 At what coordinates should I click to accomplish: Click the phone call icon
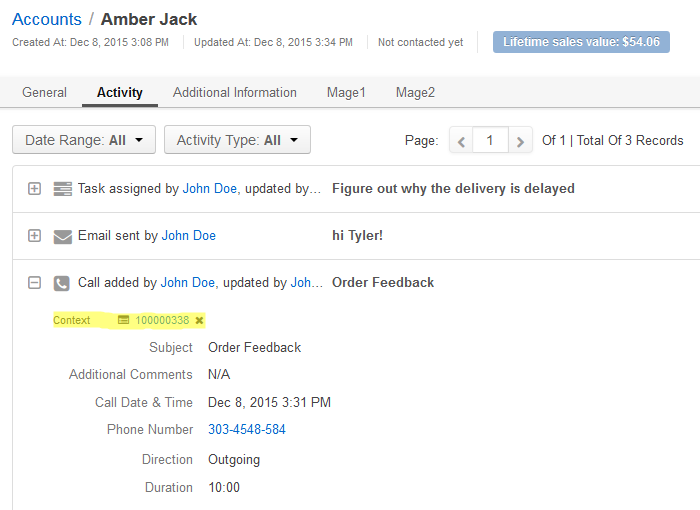tap(62, 283)
